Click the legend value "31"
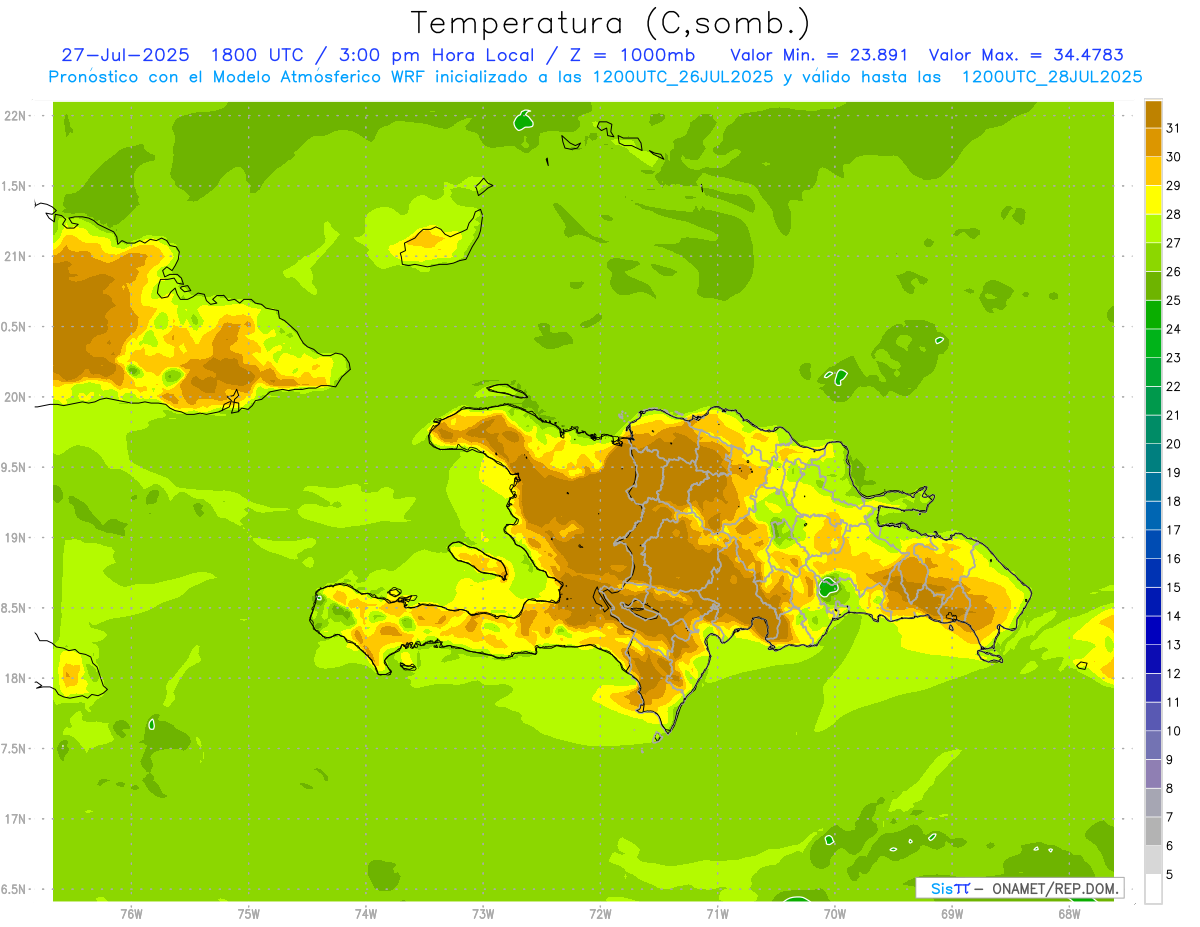 [x=1174, y=127]
